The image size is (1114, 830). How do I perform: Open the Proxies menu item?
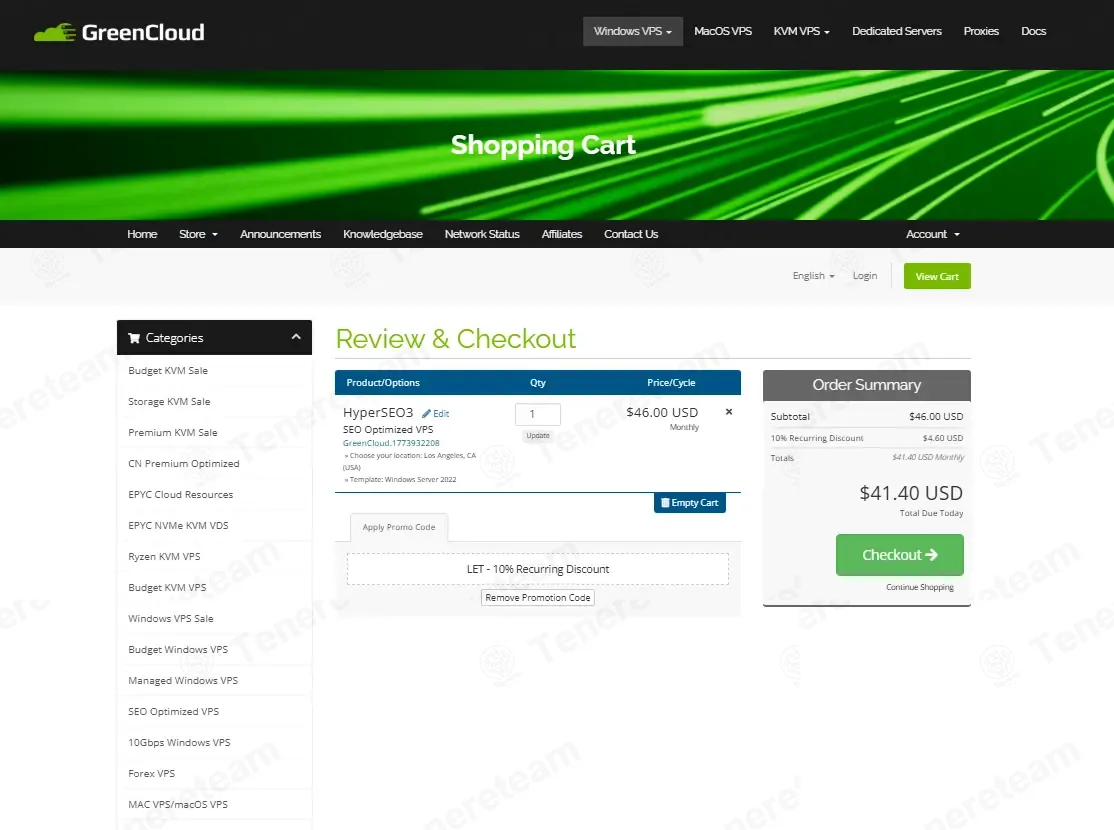[981, 31]
